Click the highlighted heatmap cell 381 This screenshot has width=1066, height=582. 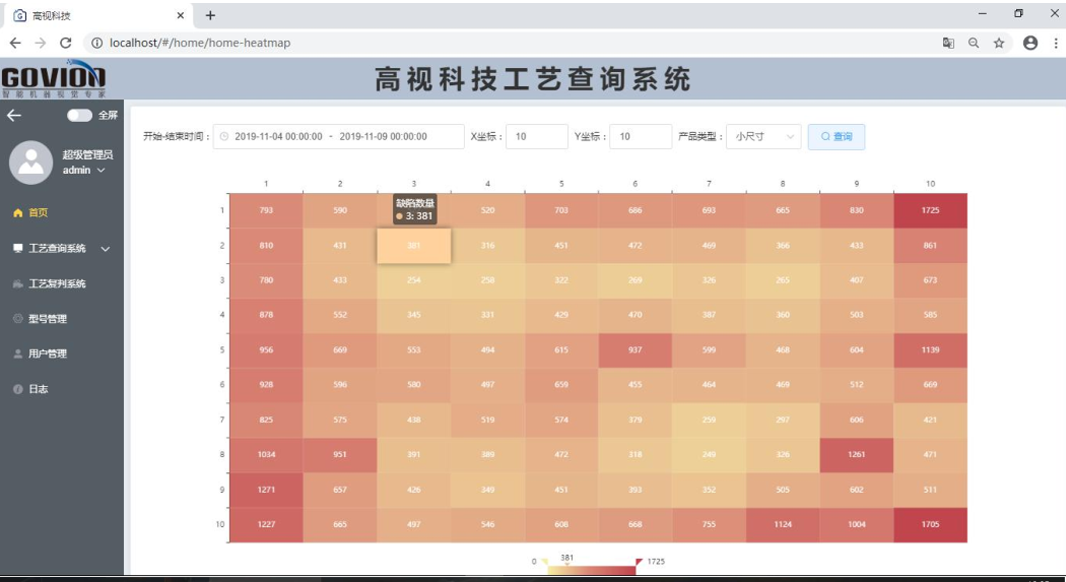pyautogui.click(x=413, y=245)
